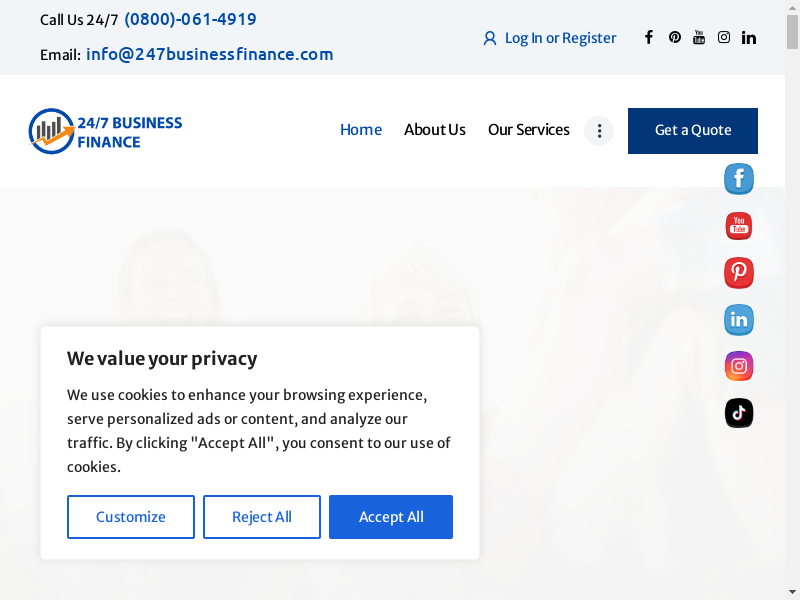800x600 pixels.
Task: Open floating Instagram sidebar button
Action: click(739, 366)
